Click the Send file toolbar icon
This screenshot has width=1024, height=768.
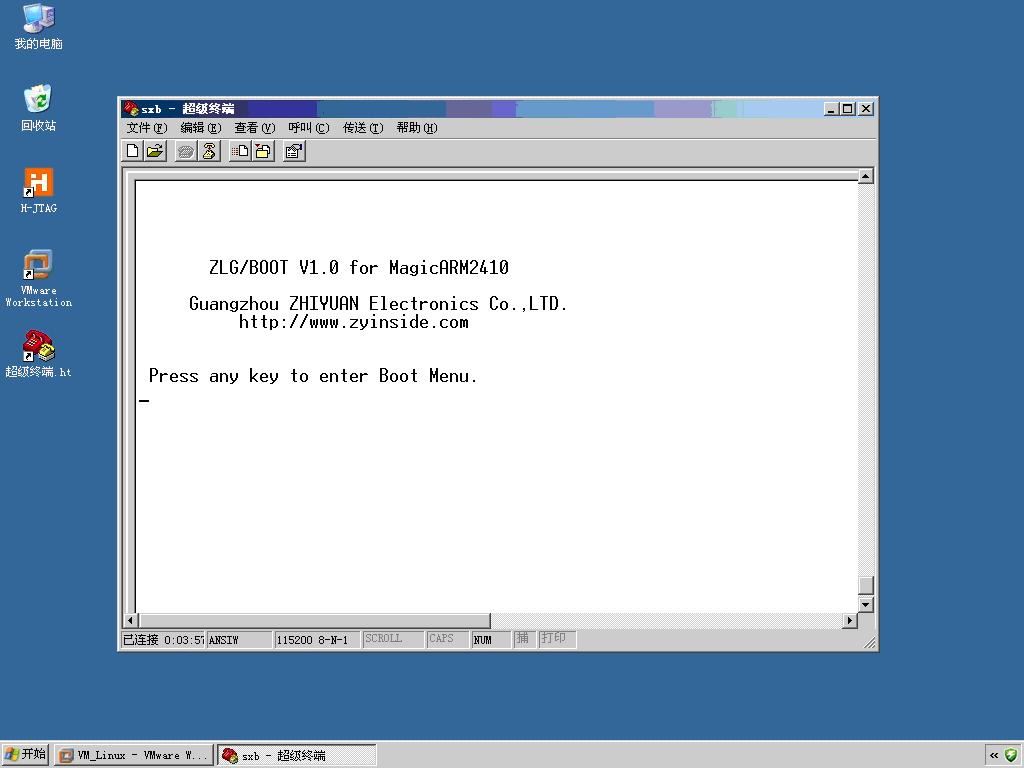tap(240, 152)
